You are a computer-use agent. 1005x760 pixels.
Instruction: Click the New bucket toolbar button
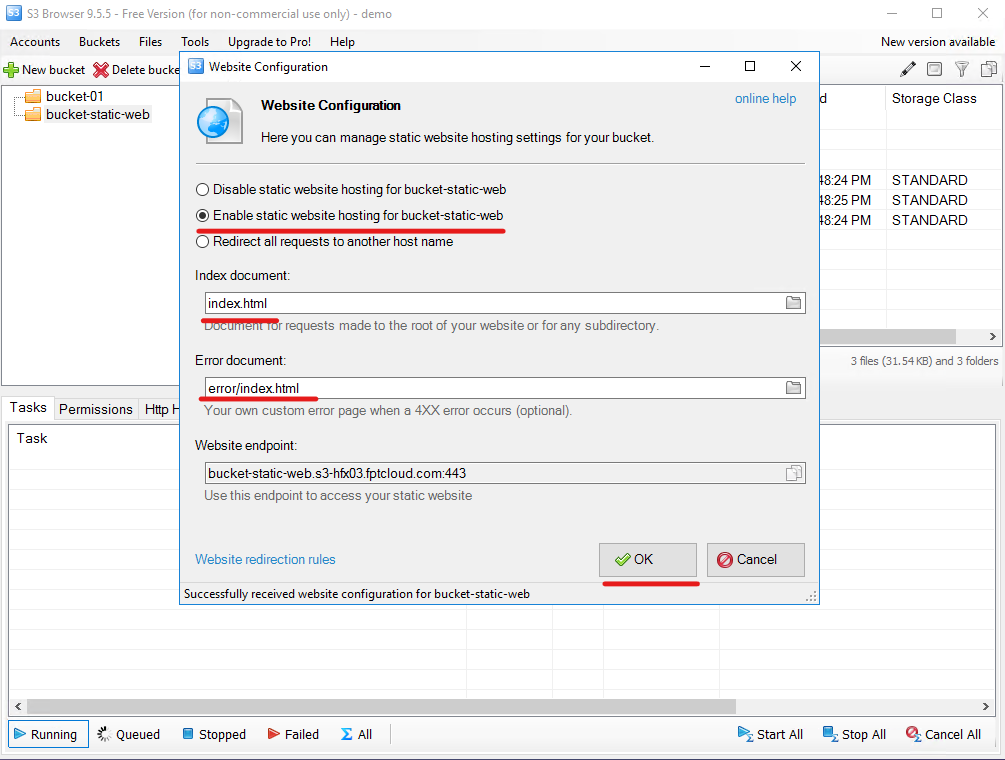[45, 70]
